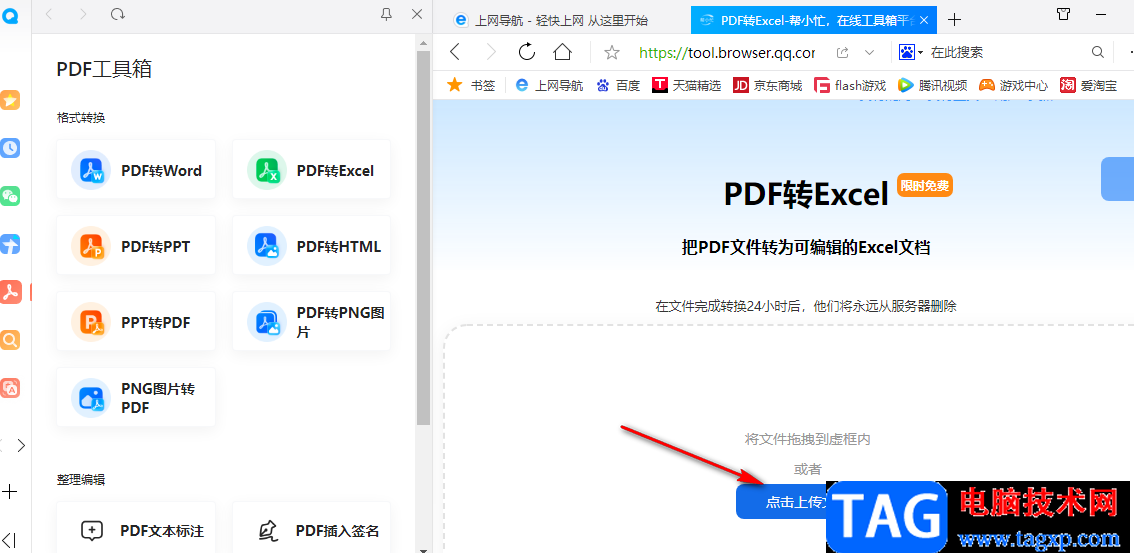Expand the address bar dropdown arrow
Image resolution: width=1134 pixels, height=553 pixels.
(x=870, y=52)
